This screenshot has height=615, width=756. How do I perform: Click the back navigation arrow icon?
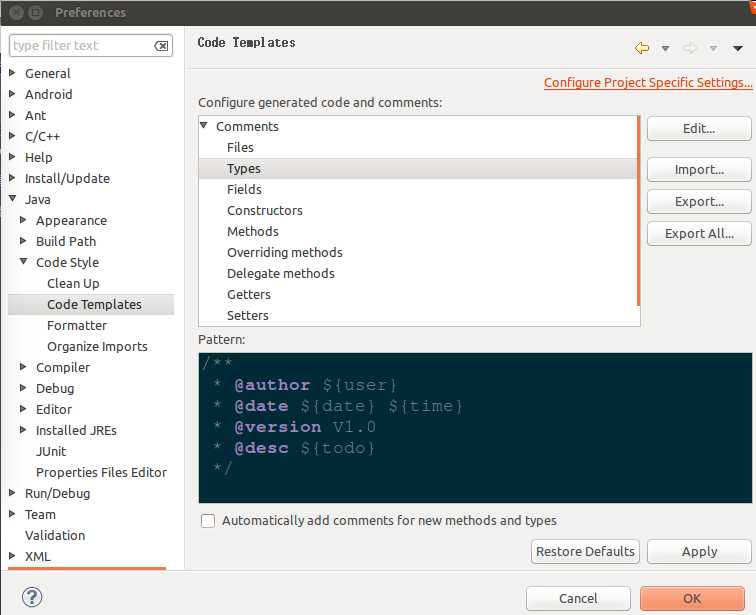642,48
